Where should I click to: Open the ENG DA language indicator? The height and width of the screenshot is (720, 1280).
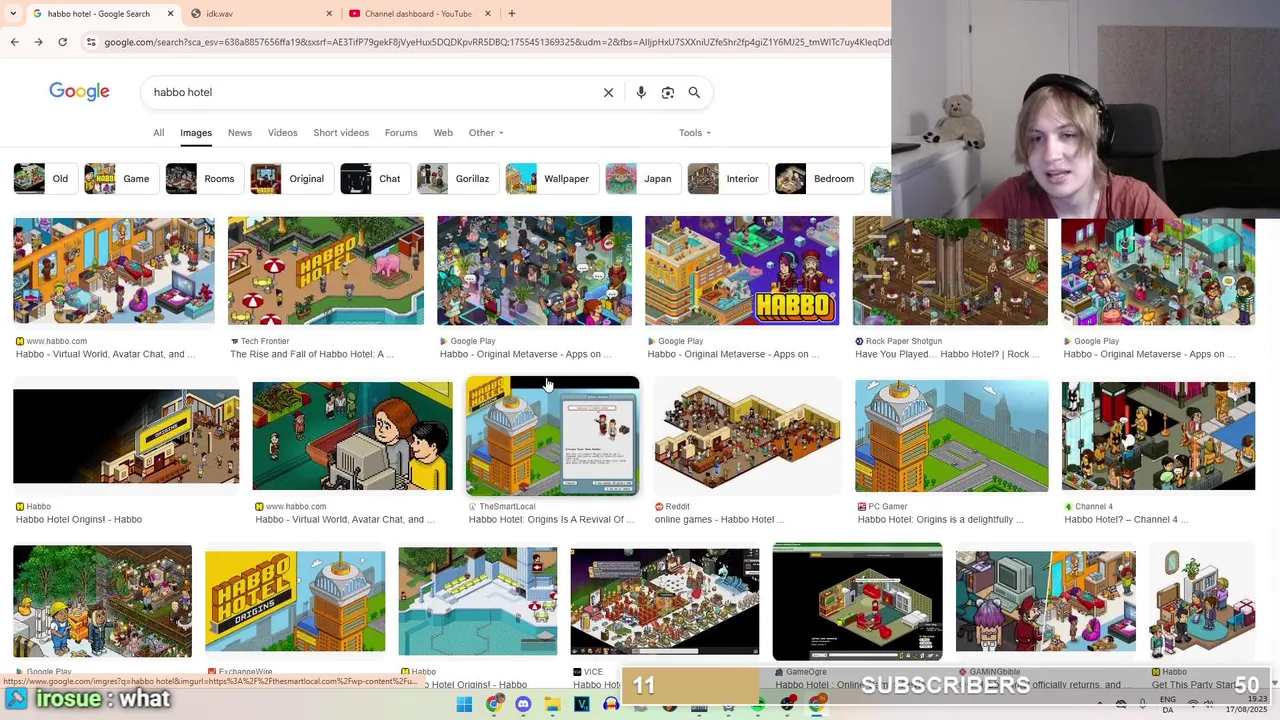[1168, 705]
